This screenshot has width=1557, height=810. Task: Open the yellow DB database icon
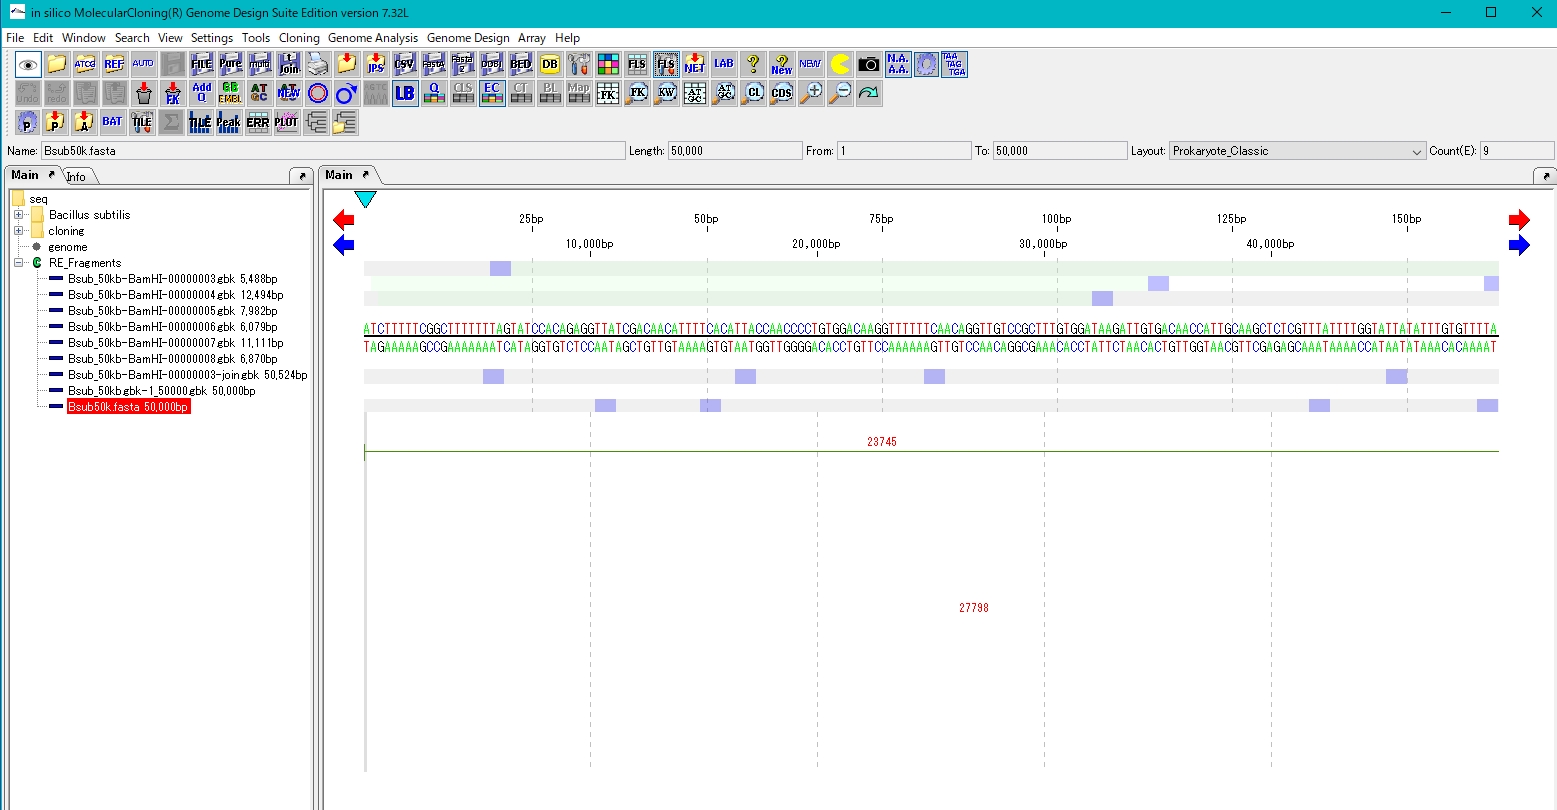tap(549, 65)
